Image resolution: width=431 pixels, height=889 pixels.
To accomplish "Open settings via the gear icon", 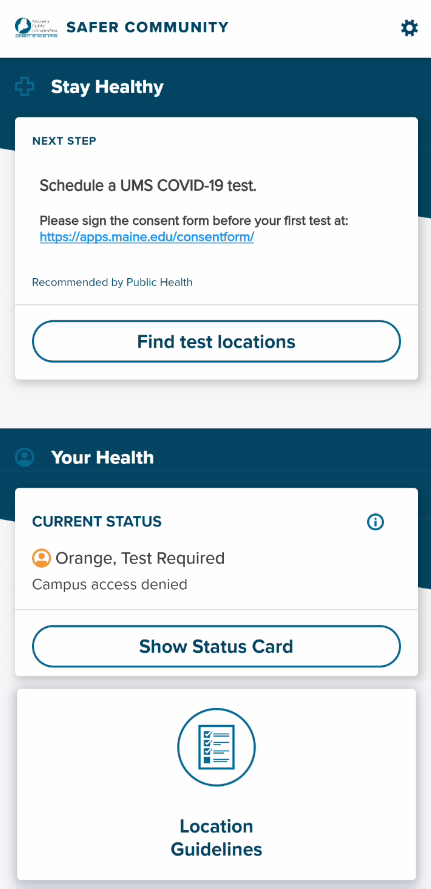I will point(409,28).
